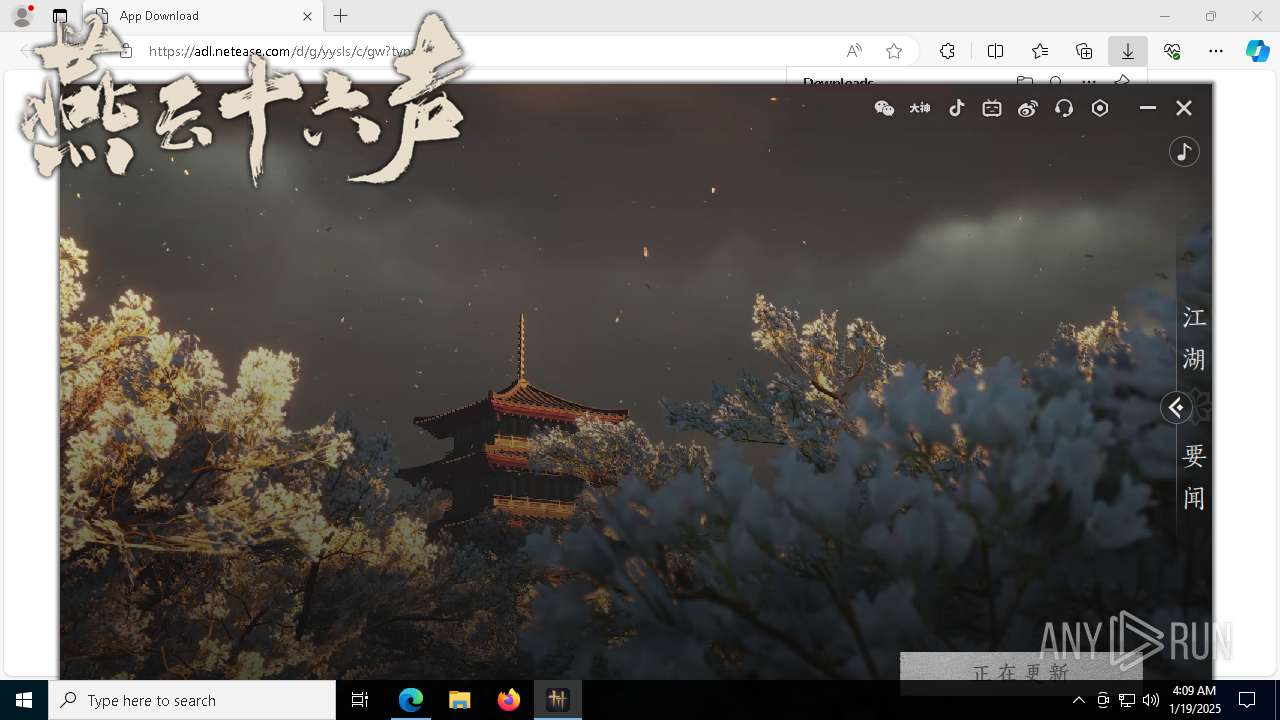Toggle Edge Downloads toolbar button
Viewport: 1280px width, 720px height.
point(1128,51)
